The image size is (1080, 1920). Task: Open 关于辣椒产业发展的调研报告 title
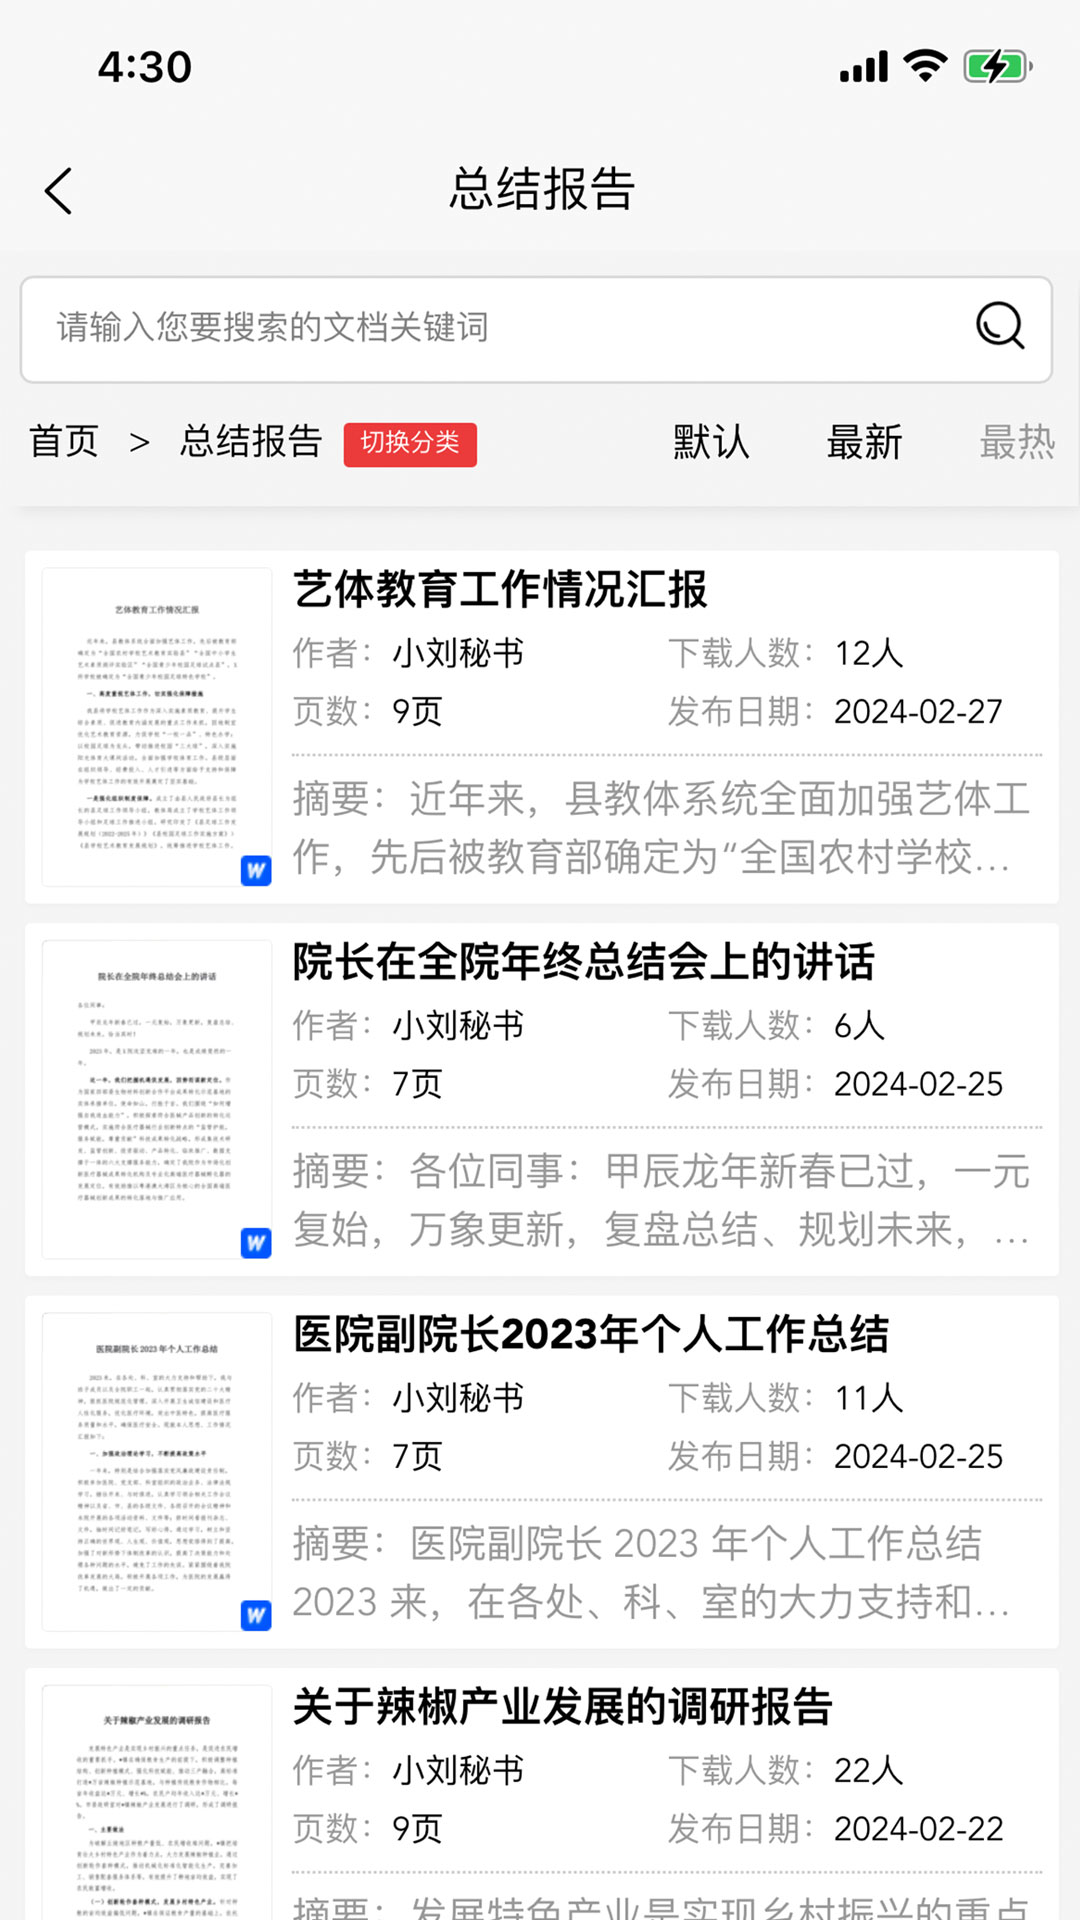coord(562,1707)
